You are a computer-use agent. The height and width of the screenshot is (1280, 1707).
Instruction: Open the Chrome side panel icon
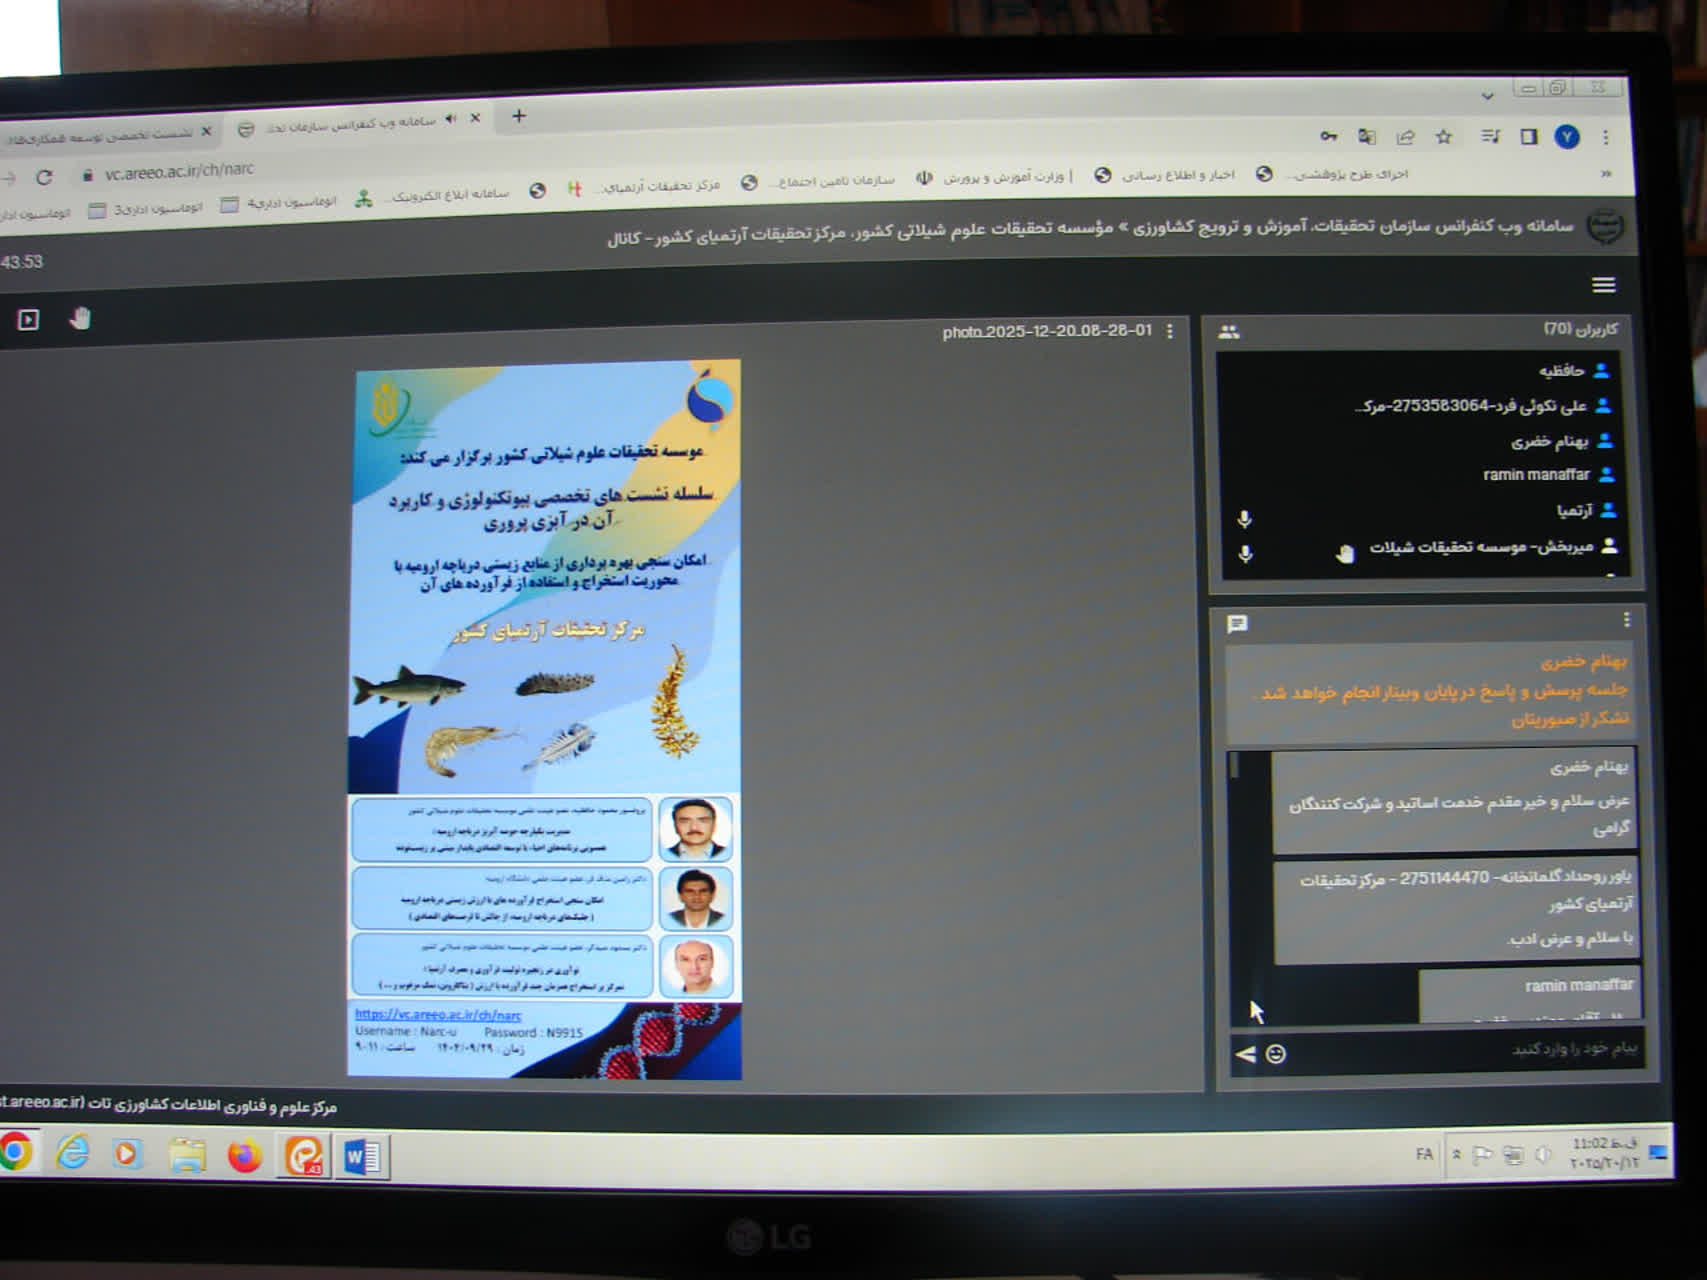point(1528,137)
